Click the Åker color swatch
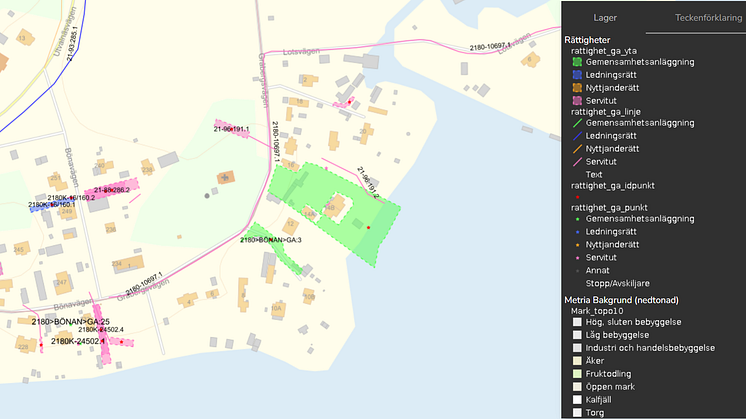This screenshot has height=419, width=746. pyautogui.click(x=577, y=360)
